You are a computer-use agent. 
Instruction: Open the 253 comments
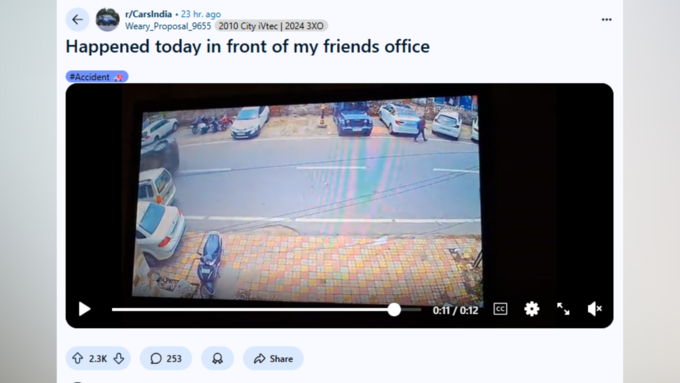pyautogui.click(x=166, y=358)
